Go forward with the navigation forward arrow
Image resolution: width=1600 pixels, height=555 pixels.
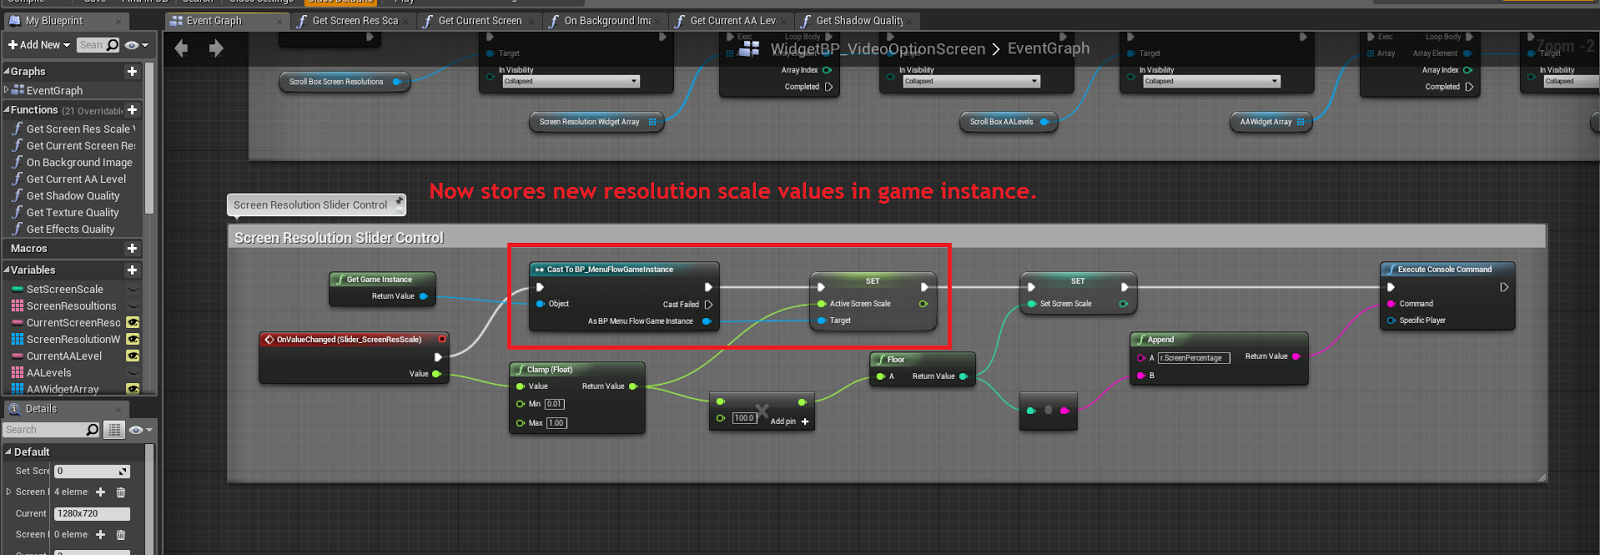tap(216, 48)
